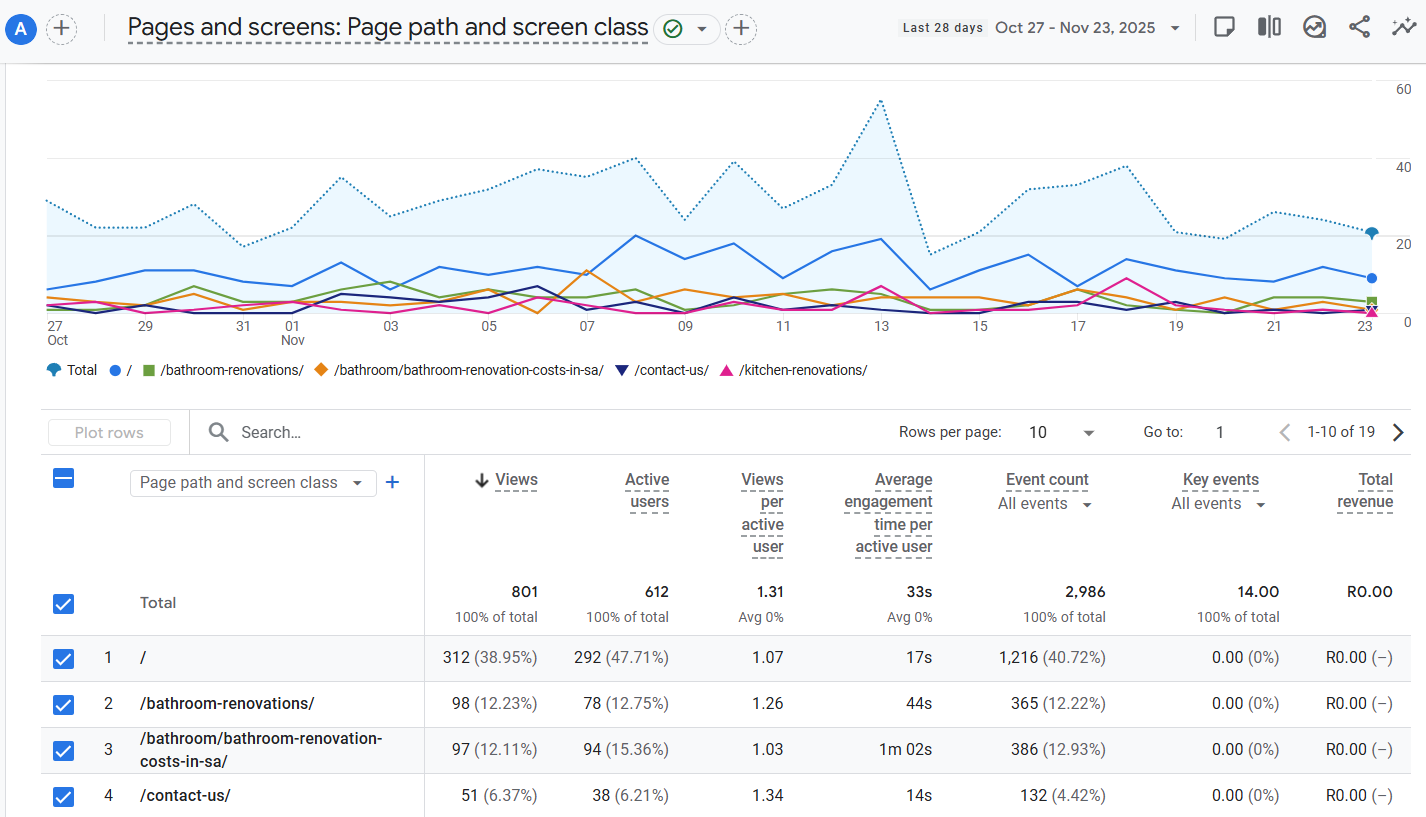Screen dimensions: 1426x817
Task: Select the bathroom-renovation-costs-in-sa legend entry
Action: 459,370
